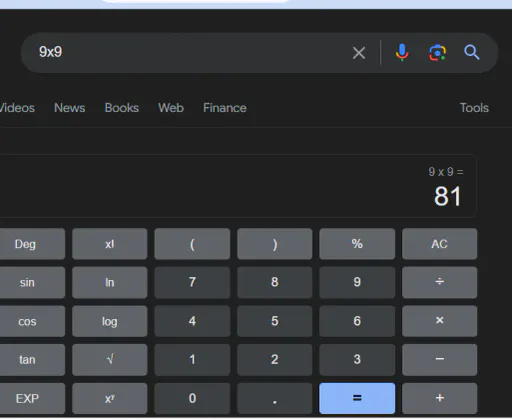Click the tan function key
The image size is (512, 419).
(x=32, y=360)
